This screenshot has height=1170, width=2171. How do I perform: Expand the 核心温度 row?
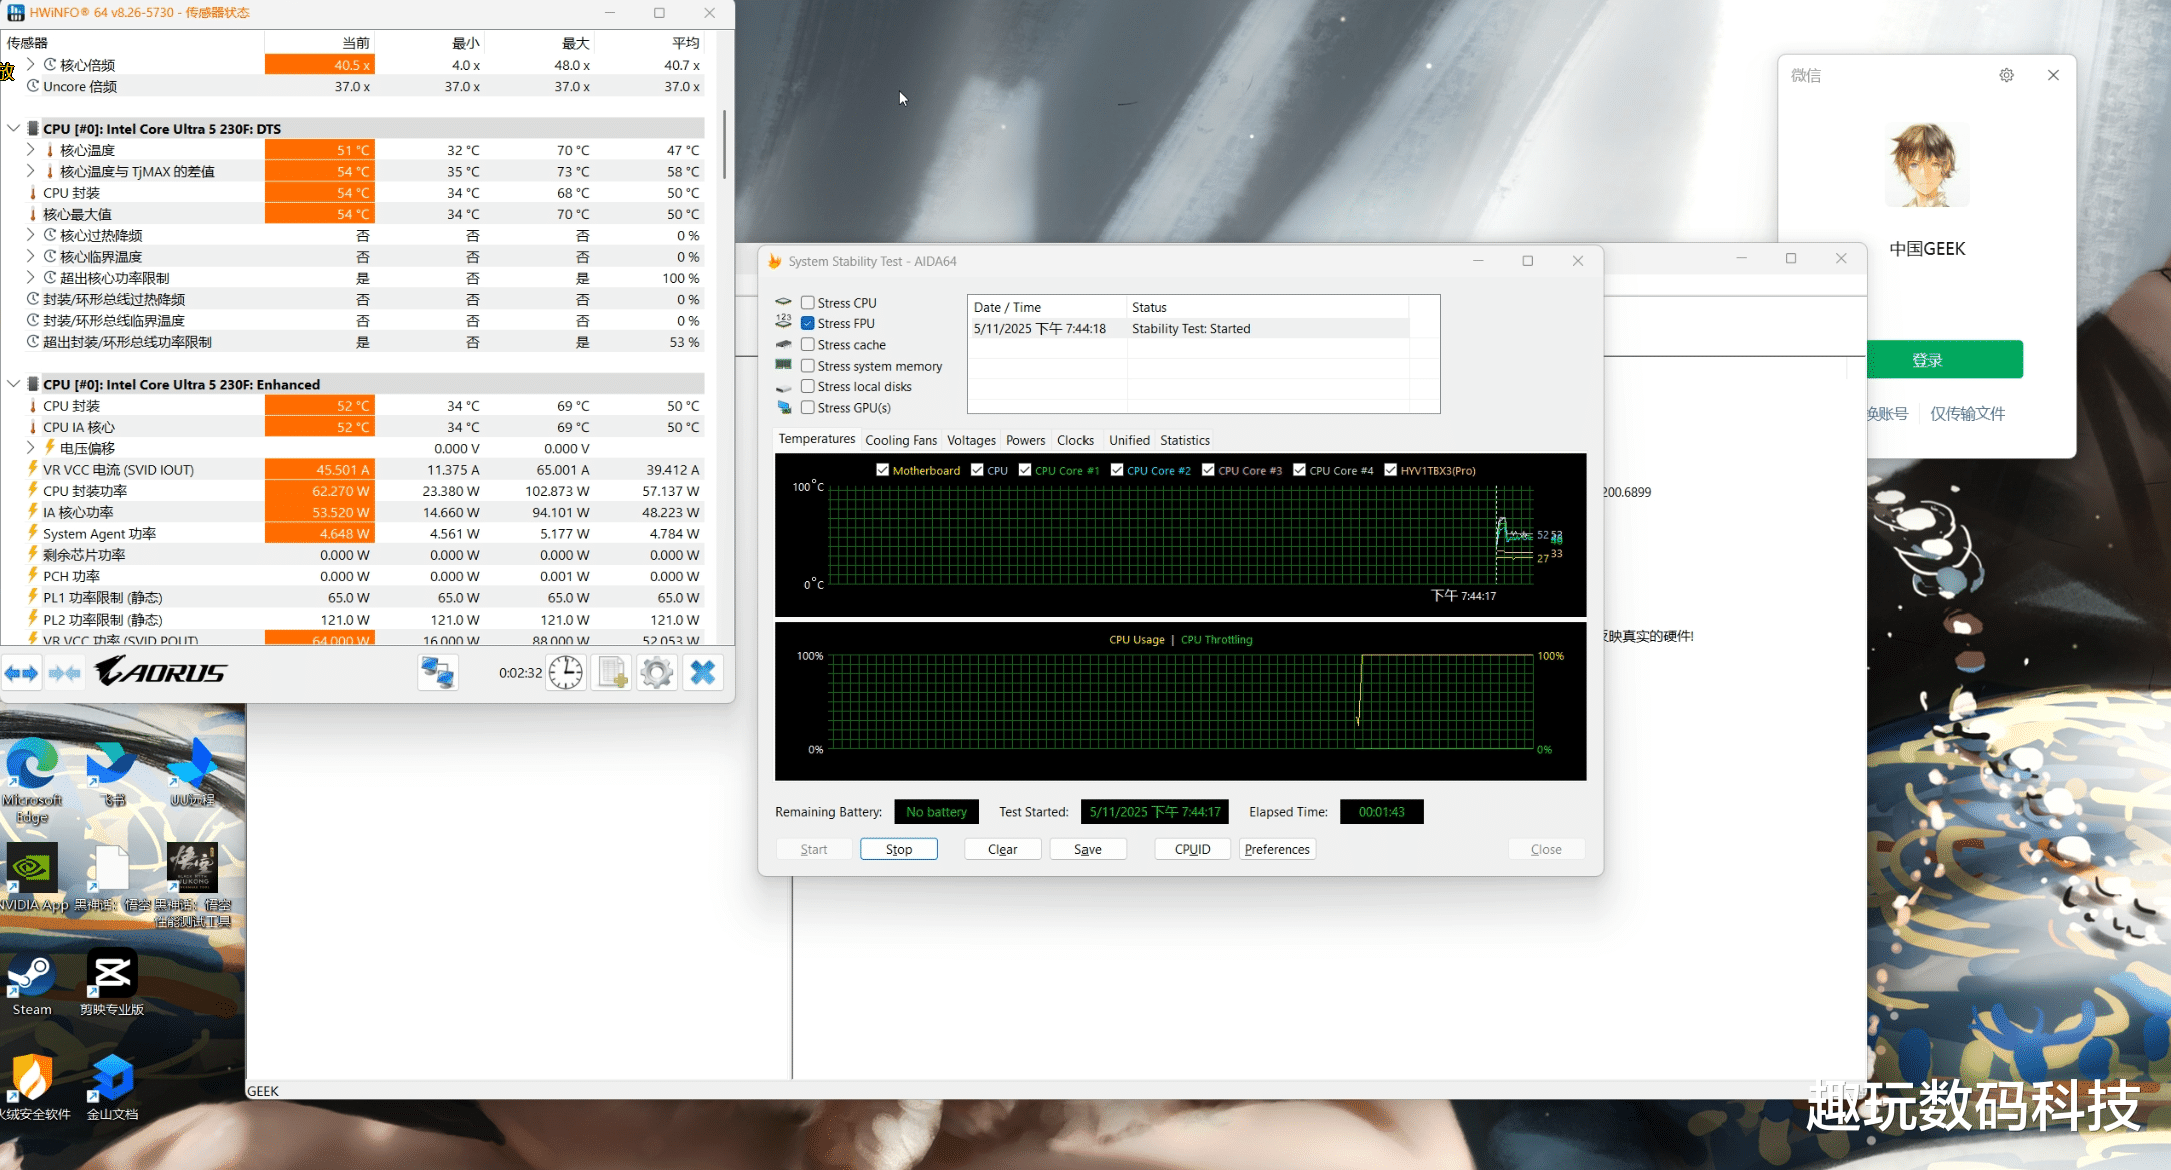tap(30, 150)
